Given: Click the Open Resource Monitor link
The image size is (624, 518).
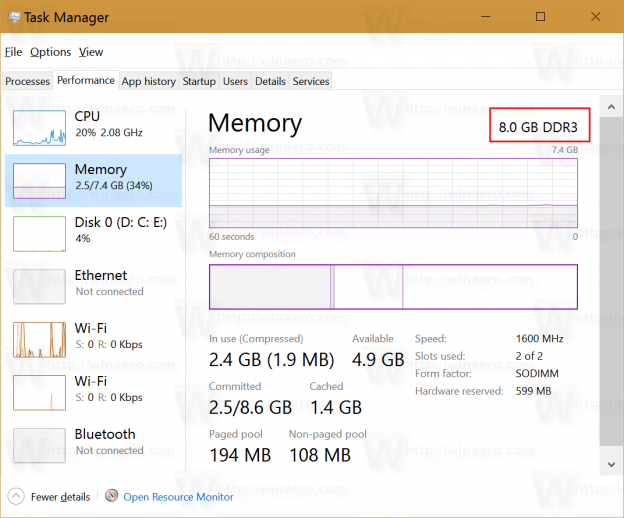Looking at the screenshot, I should pyautogui.click(x=178, y=497).
